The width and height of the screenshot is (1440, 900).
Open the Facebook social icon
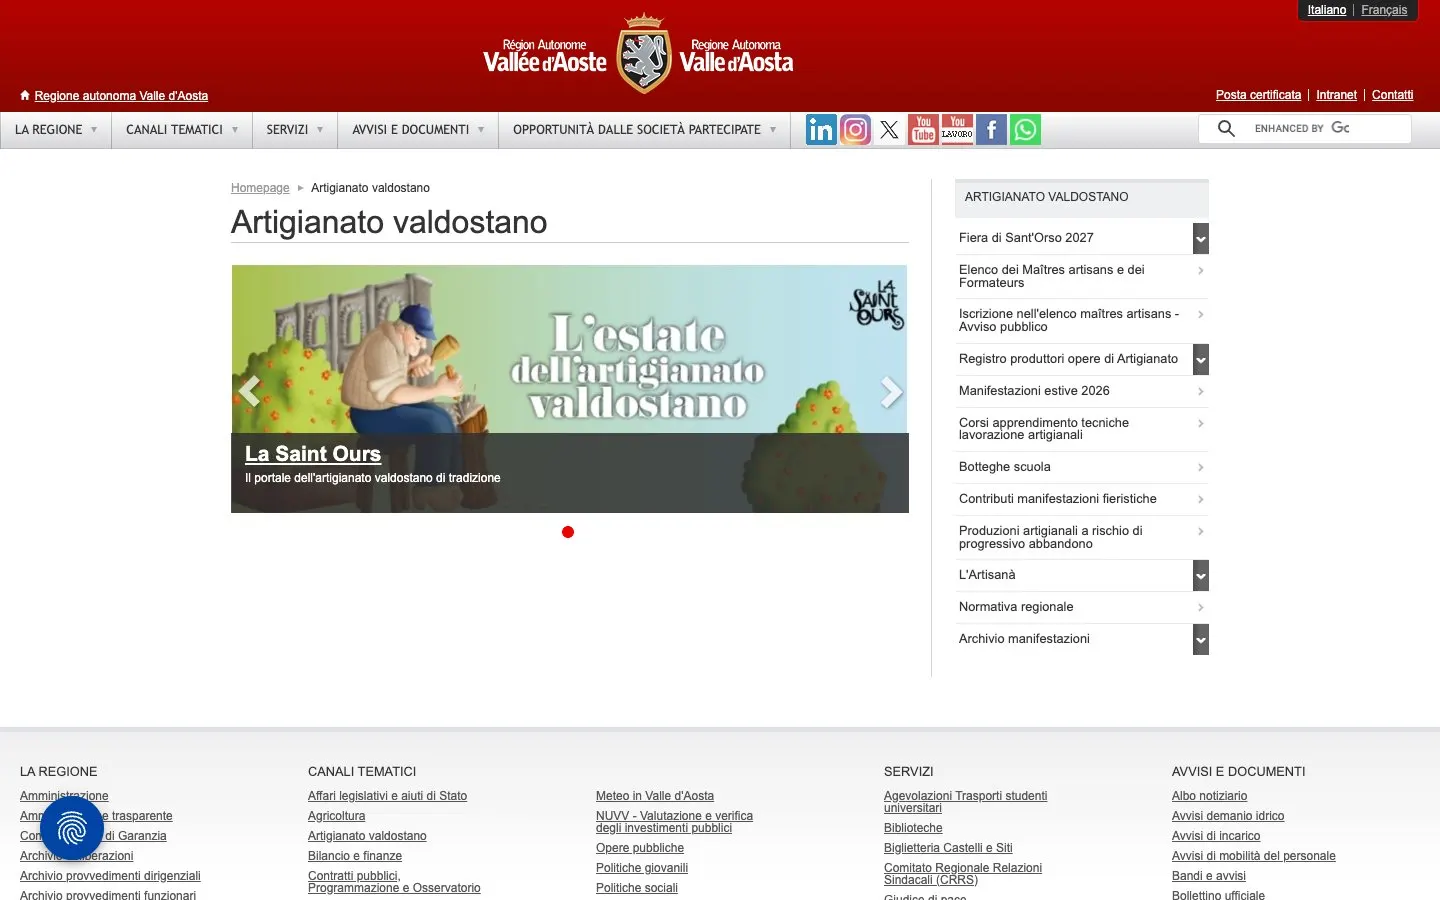point(991,130)
